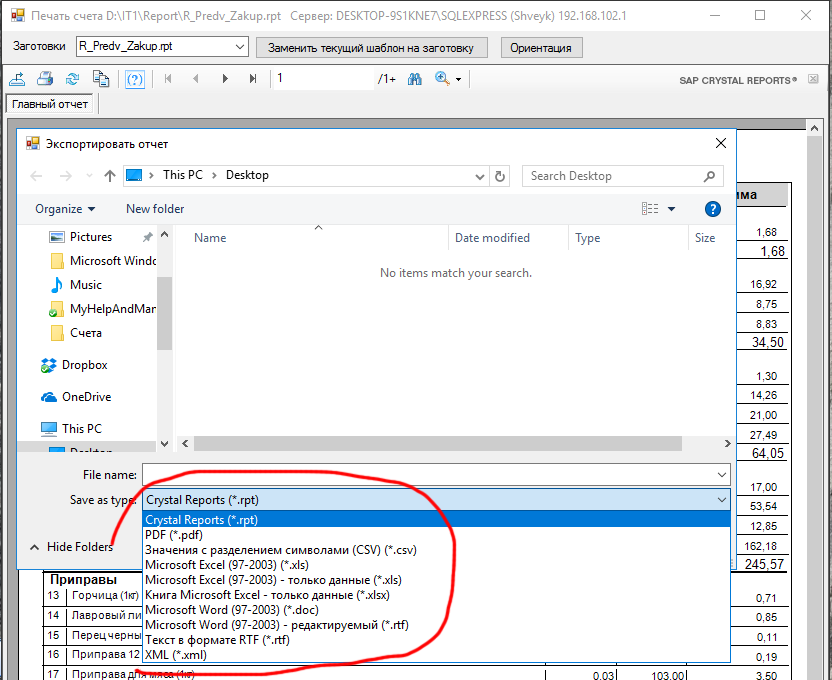Click New folder button
Viewport: 832px width, 680px height.
[x=155, y=209]
